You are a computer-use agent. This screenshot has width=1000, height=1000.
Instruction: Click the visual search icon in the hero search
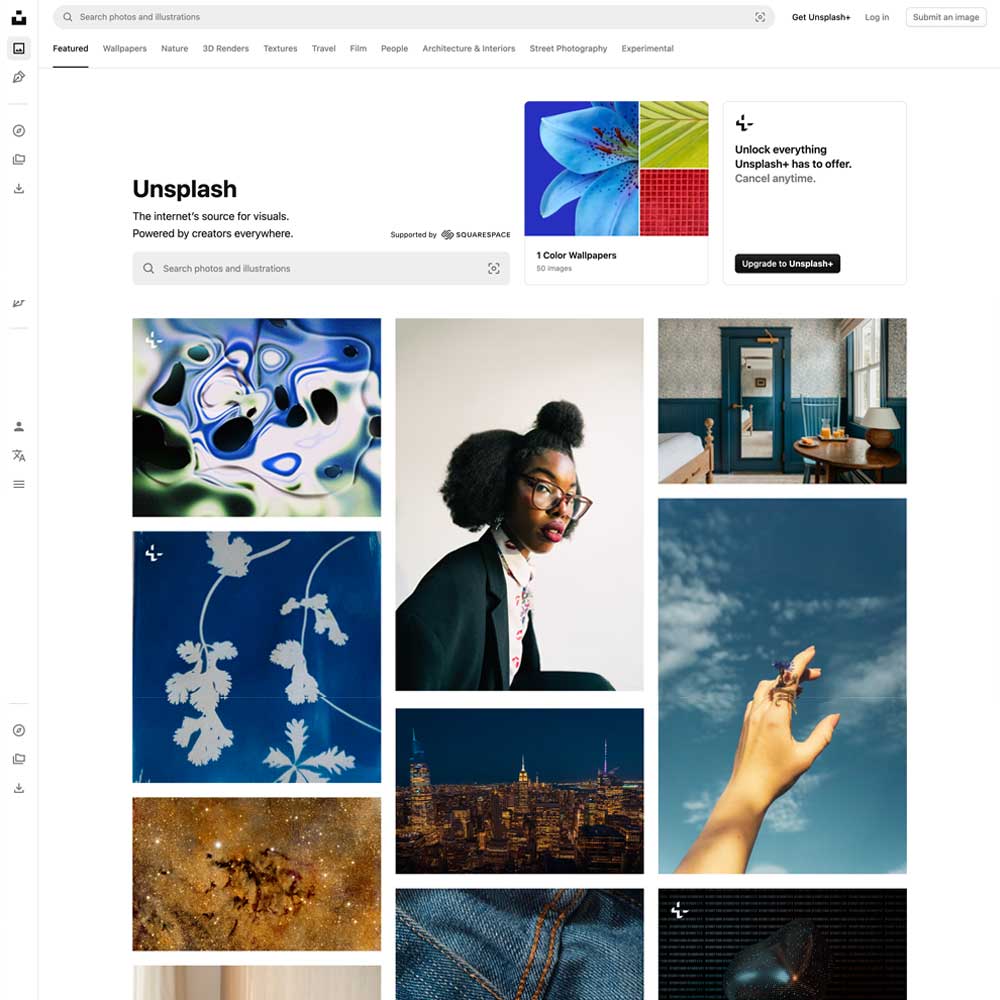(x=494, y=268)
